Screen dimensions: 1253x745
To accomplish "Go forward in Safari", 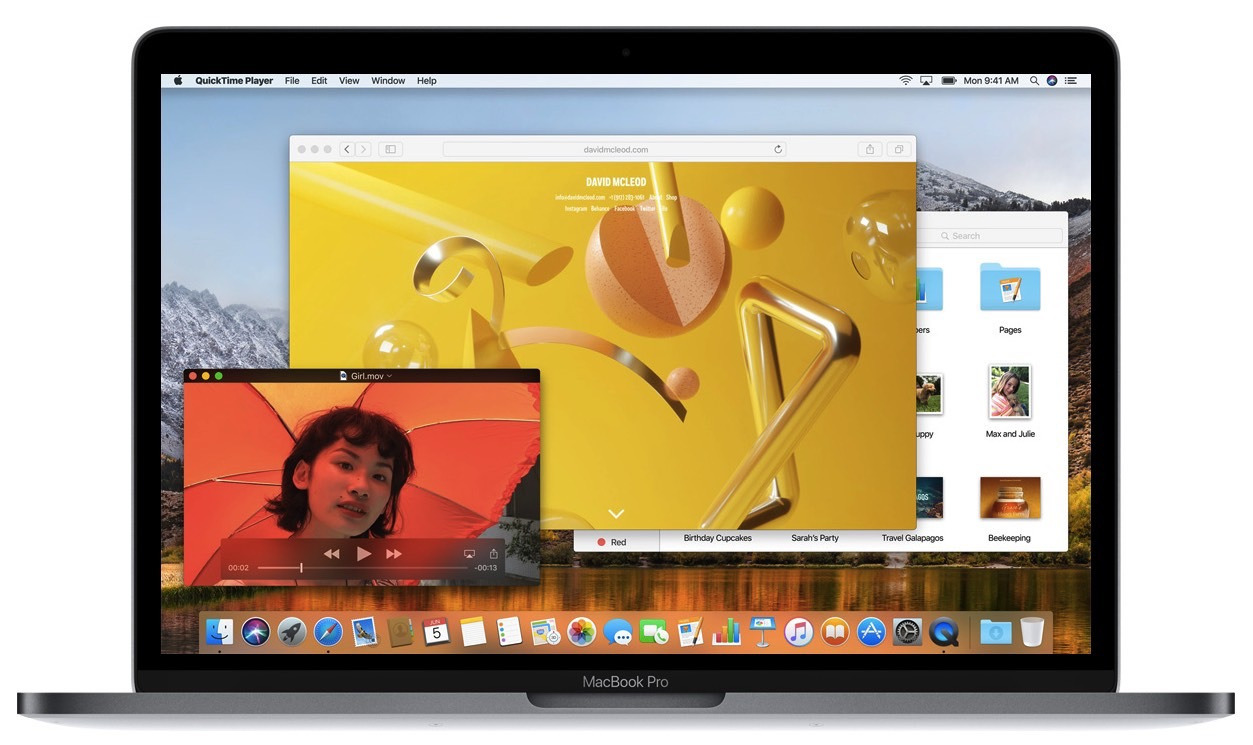I will pos(363,149).
